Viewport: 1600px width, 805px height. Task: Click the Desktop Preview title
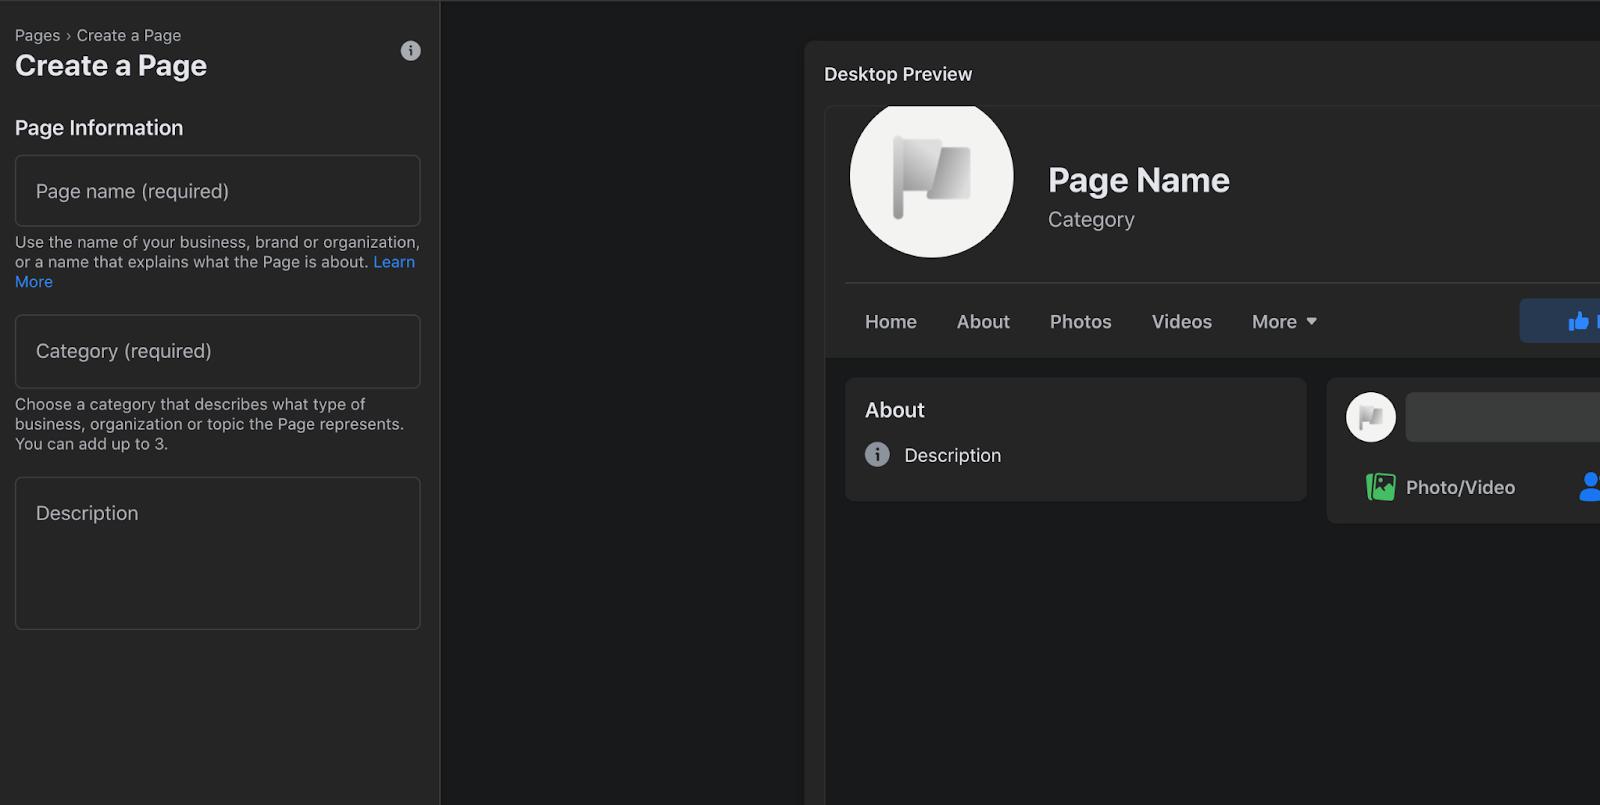[898, 74]
